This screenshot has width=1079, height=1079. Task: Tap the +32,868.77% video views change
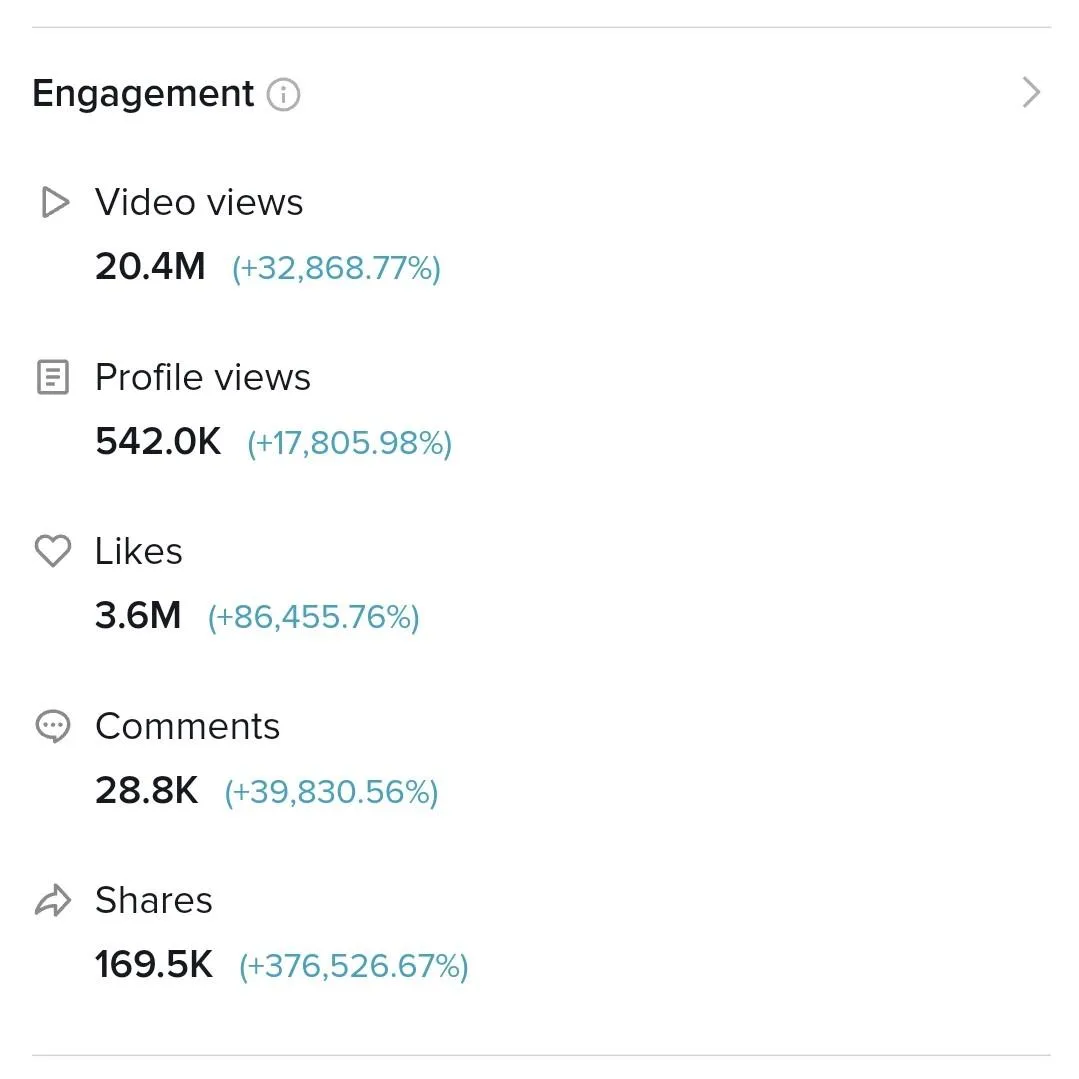(x=336, y=268)
